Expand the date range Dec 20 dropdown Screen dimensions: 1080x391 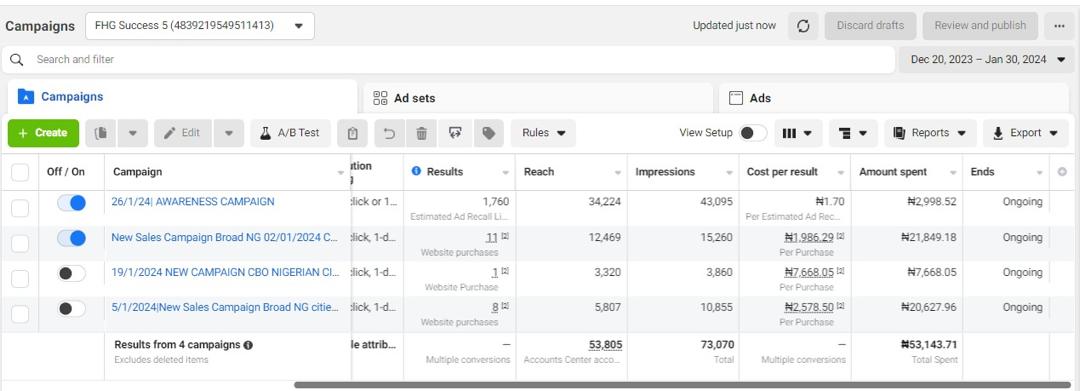988,59
